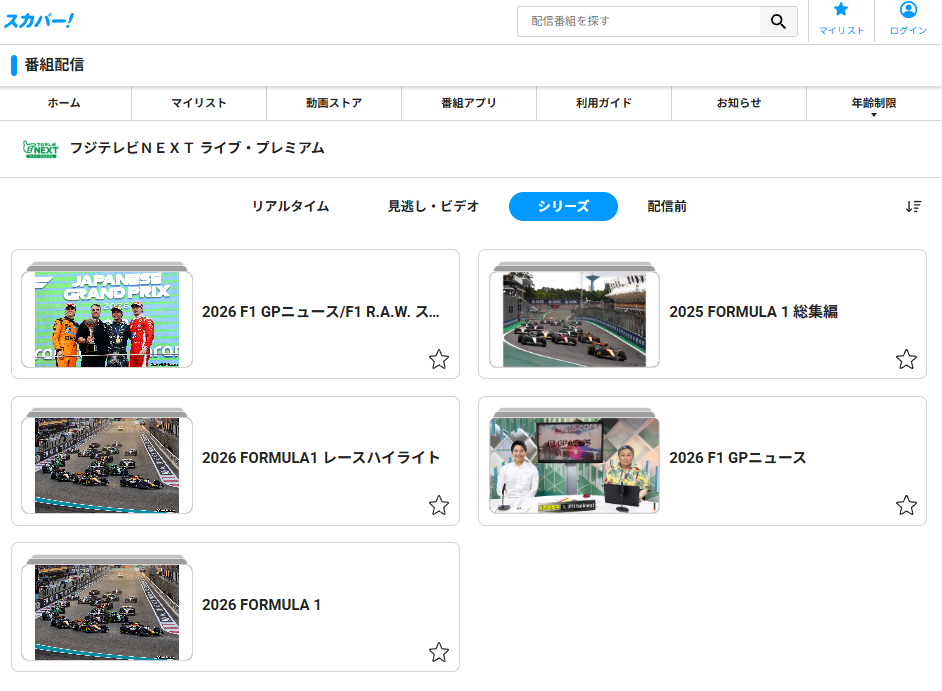The width and height of the screenshot is (942, 691).
Task: Open お知らせ nav item
Action: [739, 103]
